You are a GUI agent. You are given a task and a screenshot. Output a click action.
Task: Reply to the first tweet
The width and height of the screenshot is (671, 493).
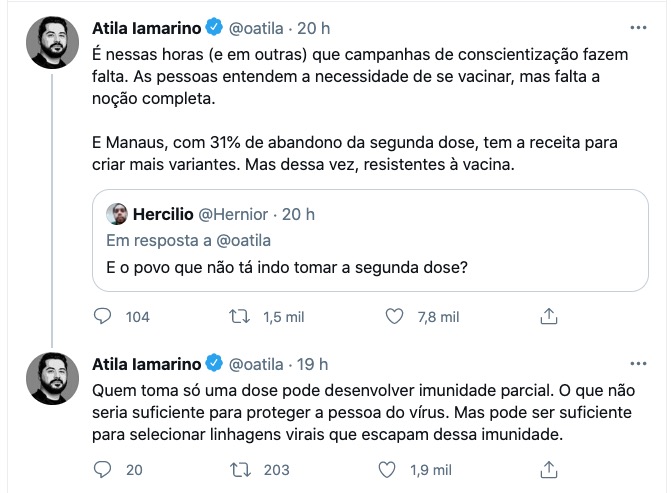point(103,317)
